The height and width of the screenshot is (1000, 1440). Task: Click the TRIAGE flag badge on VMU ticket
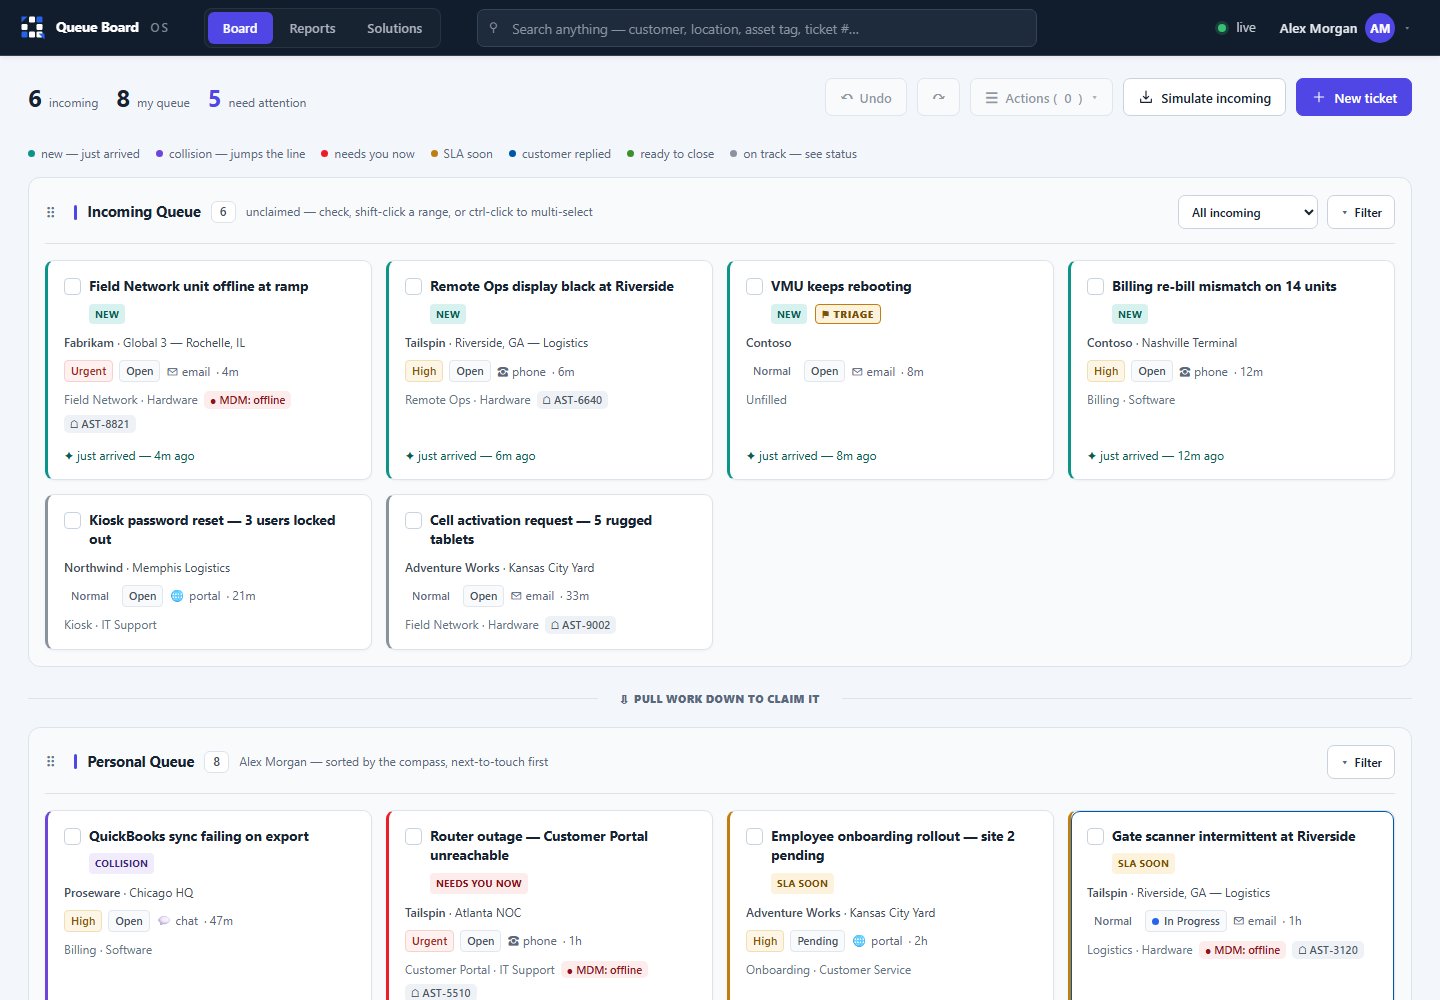point(848,314)
